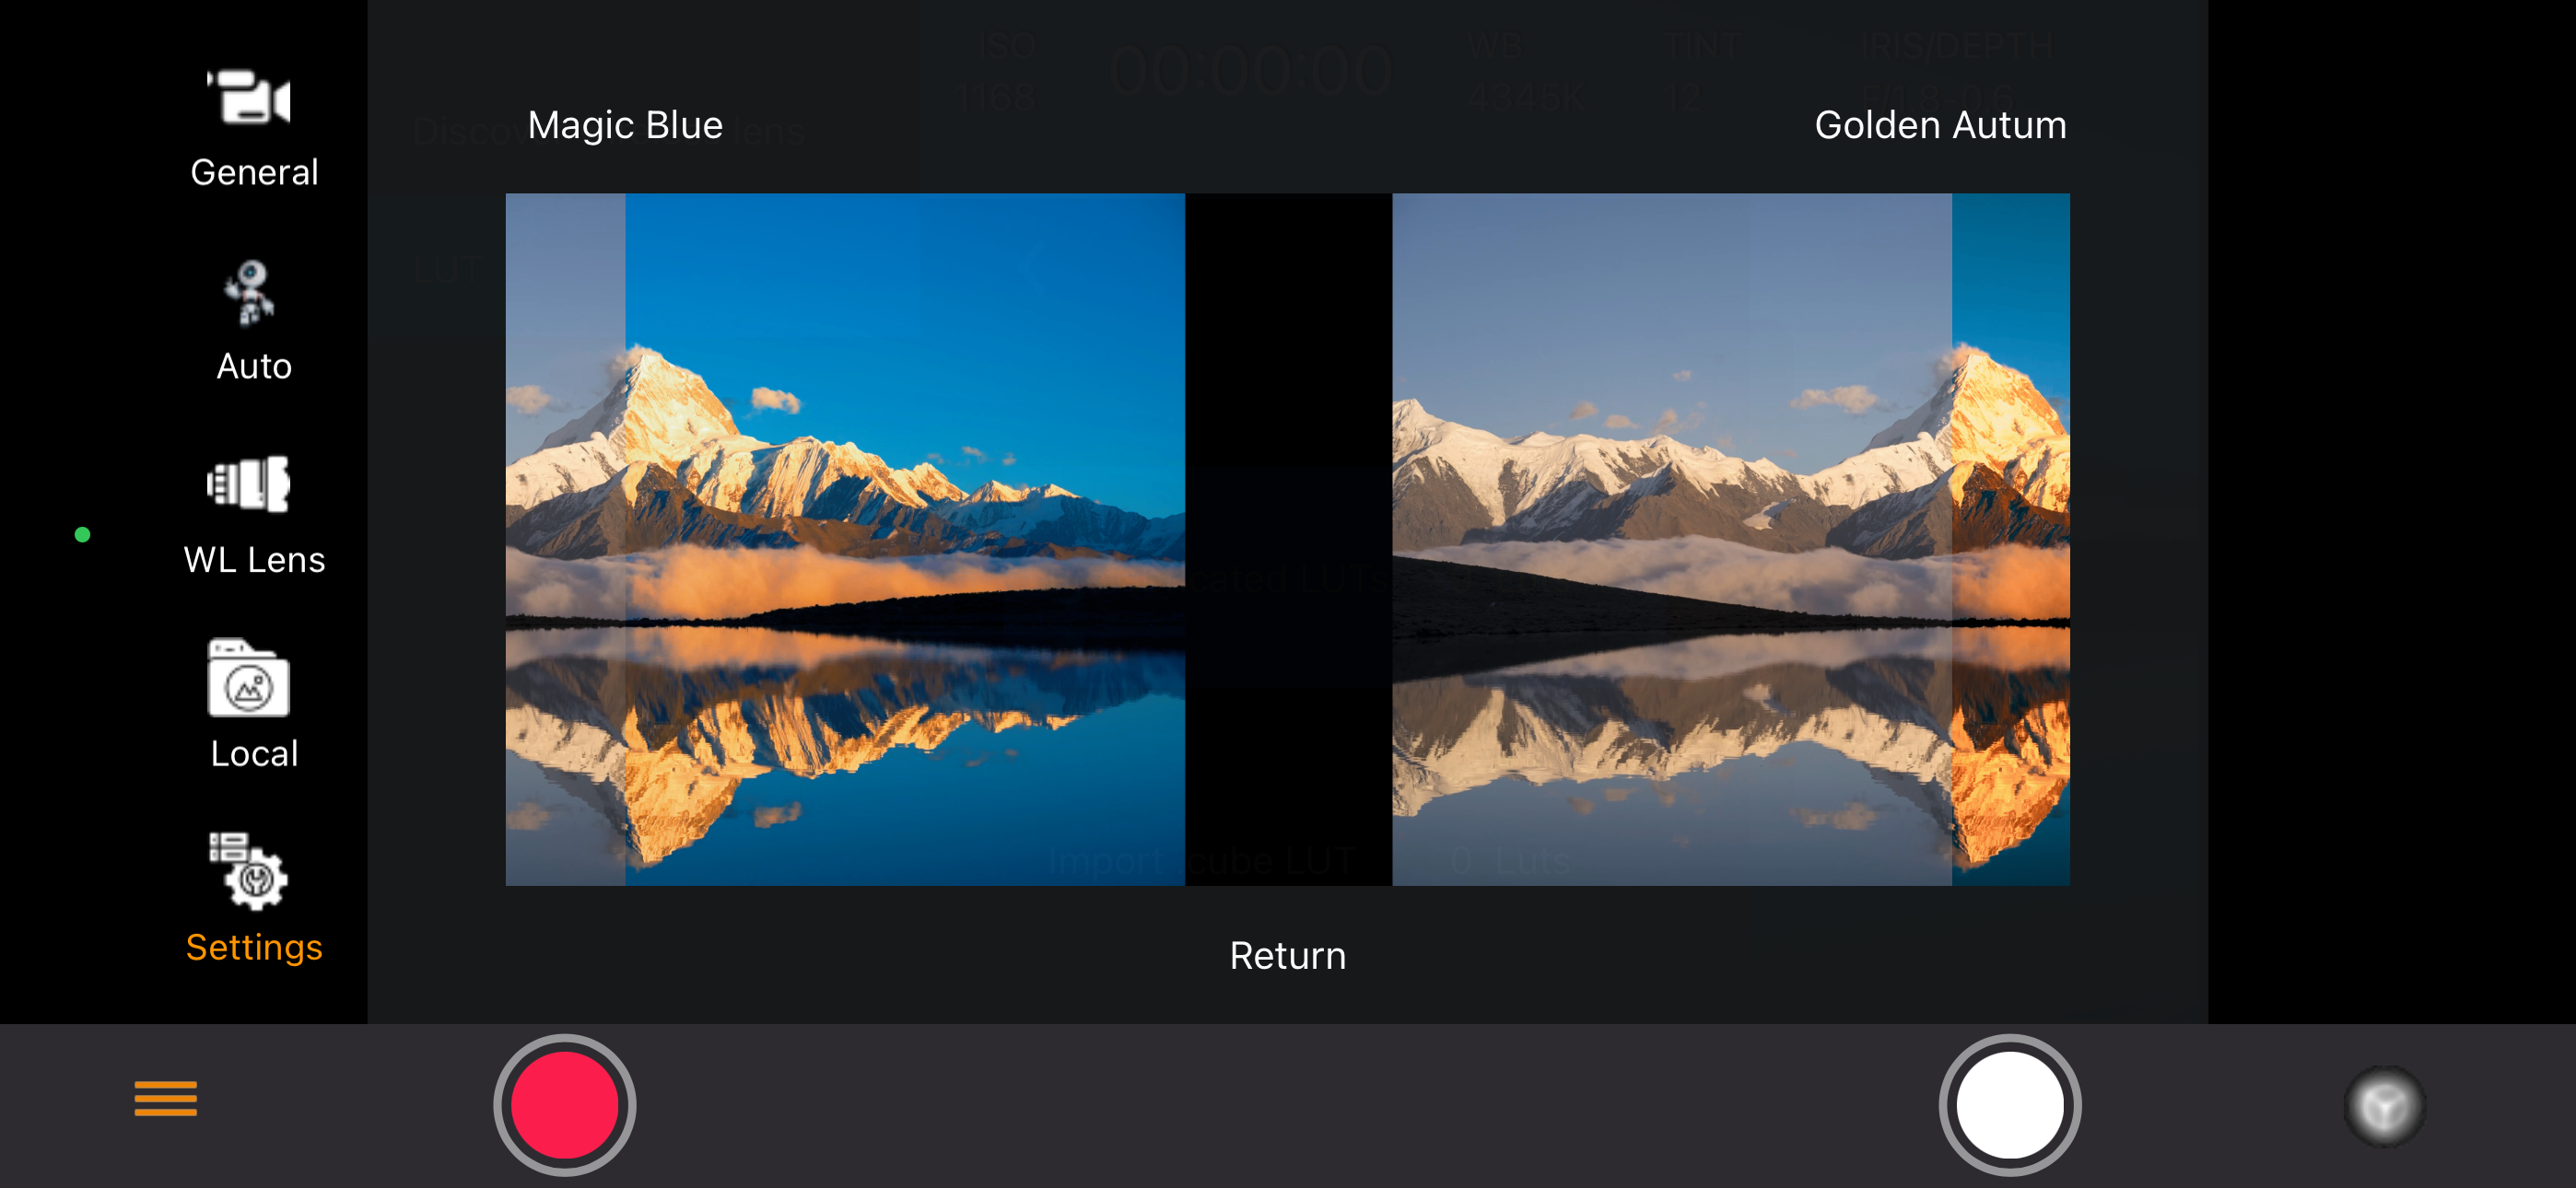Image resolution: width=2576 pixels, height=1188 pixels.
Task: Open the Local gallery folder icon
Action: (249, 678)
